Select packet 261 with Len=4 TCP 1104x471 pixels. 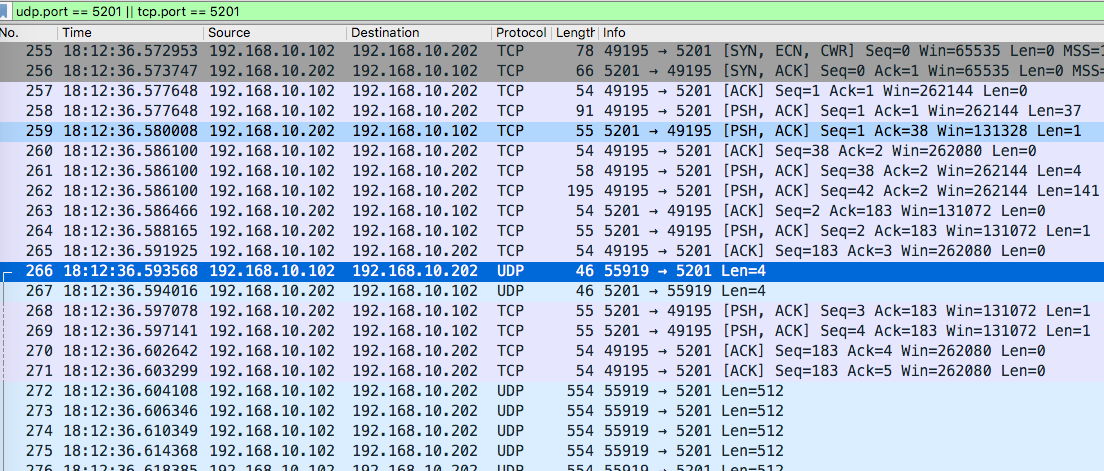pos(552,170)
